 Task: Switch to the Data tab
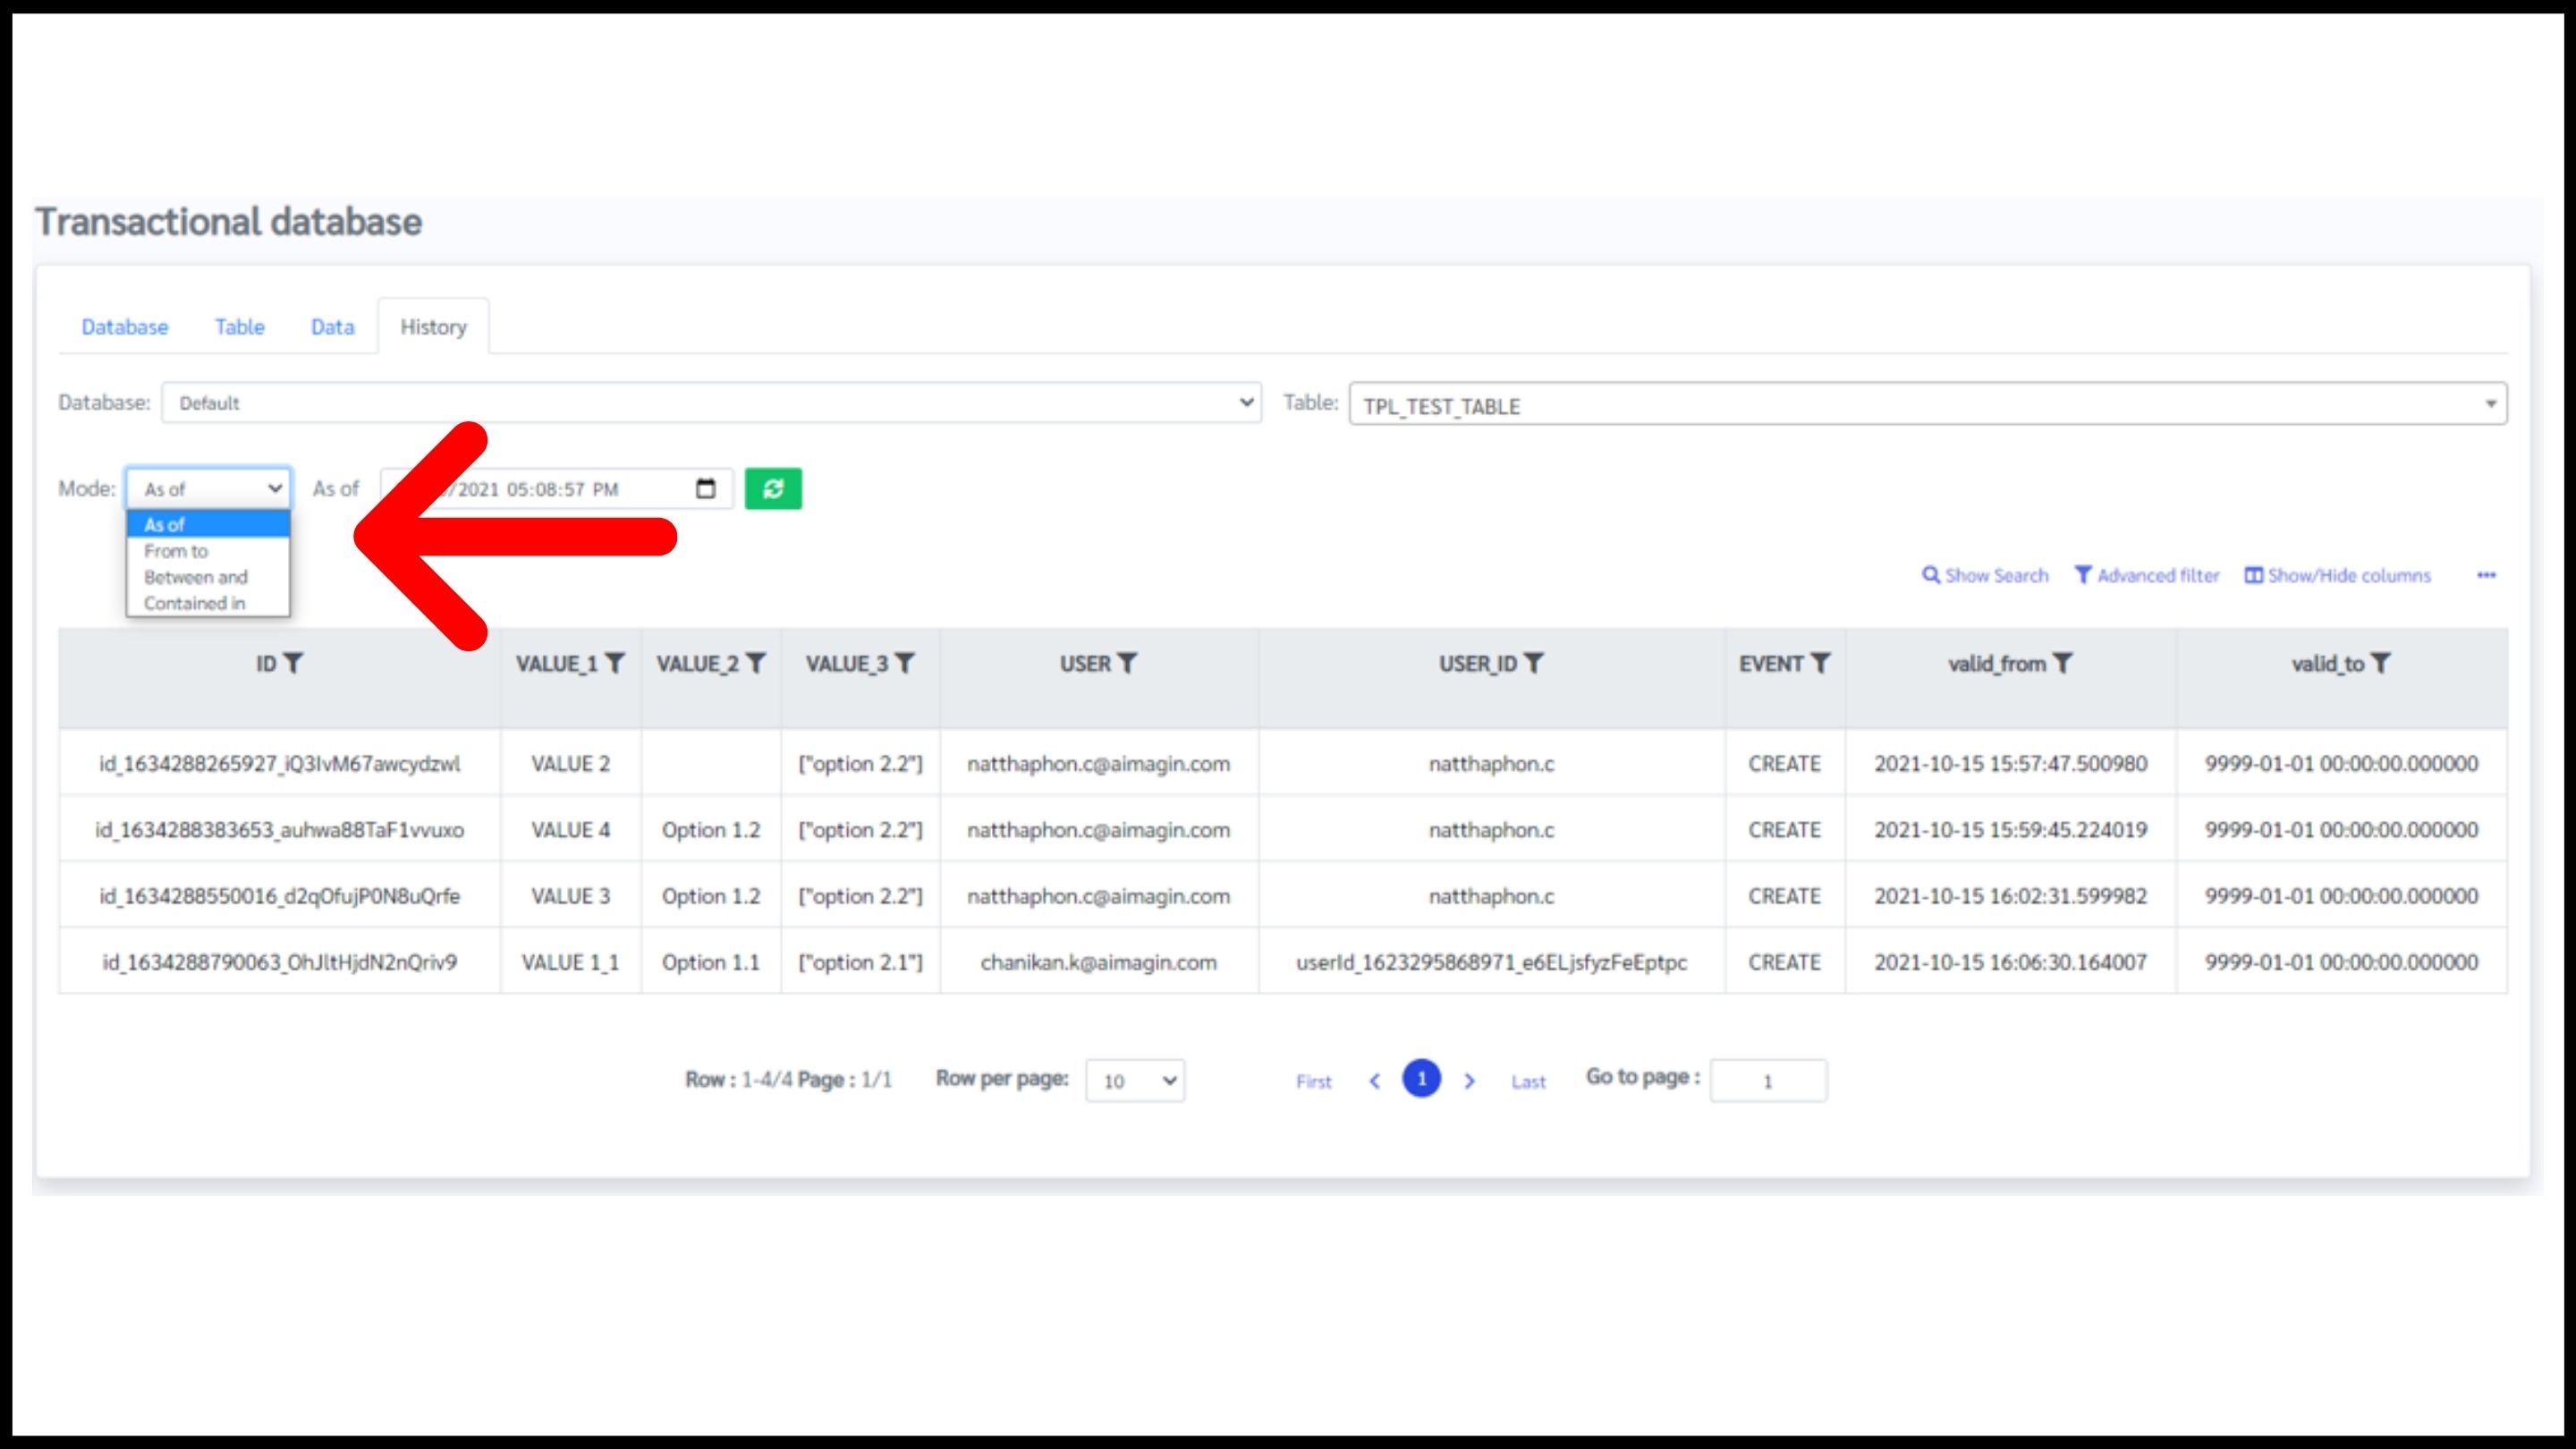coord(332,327)
